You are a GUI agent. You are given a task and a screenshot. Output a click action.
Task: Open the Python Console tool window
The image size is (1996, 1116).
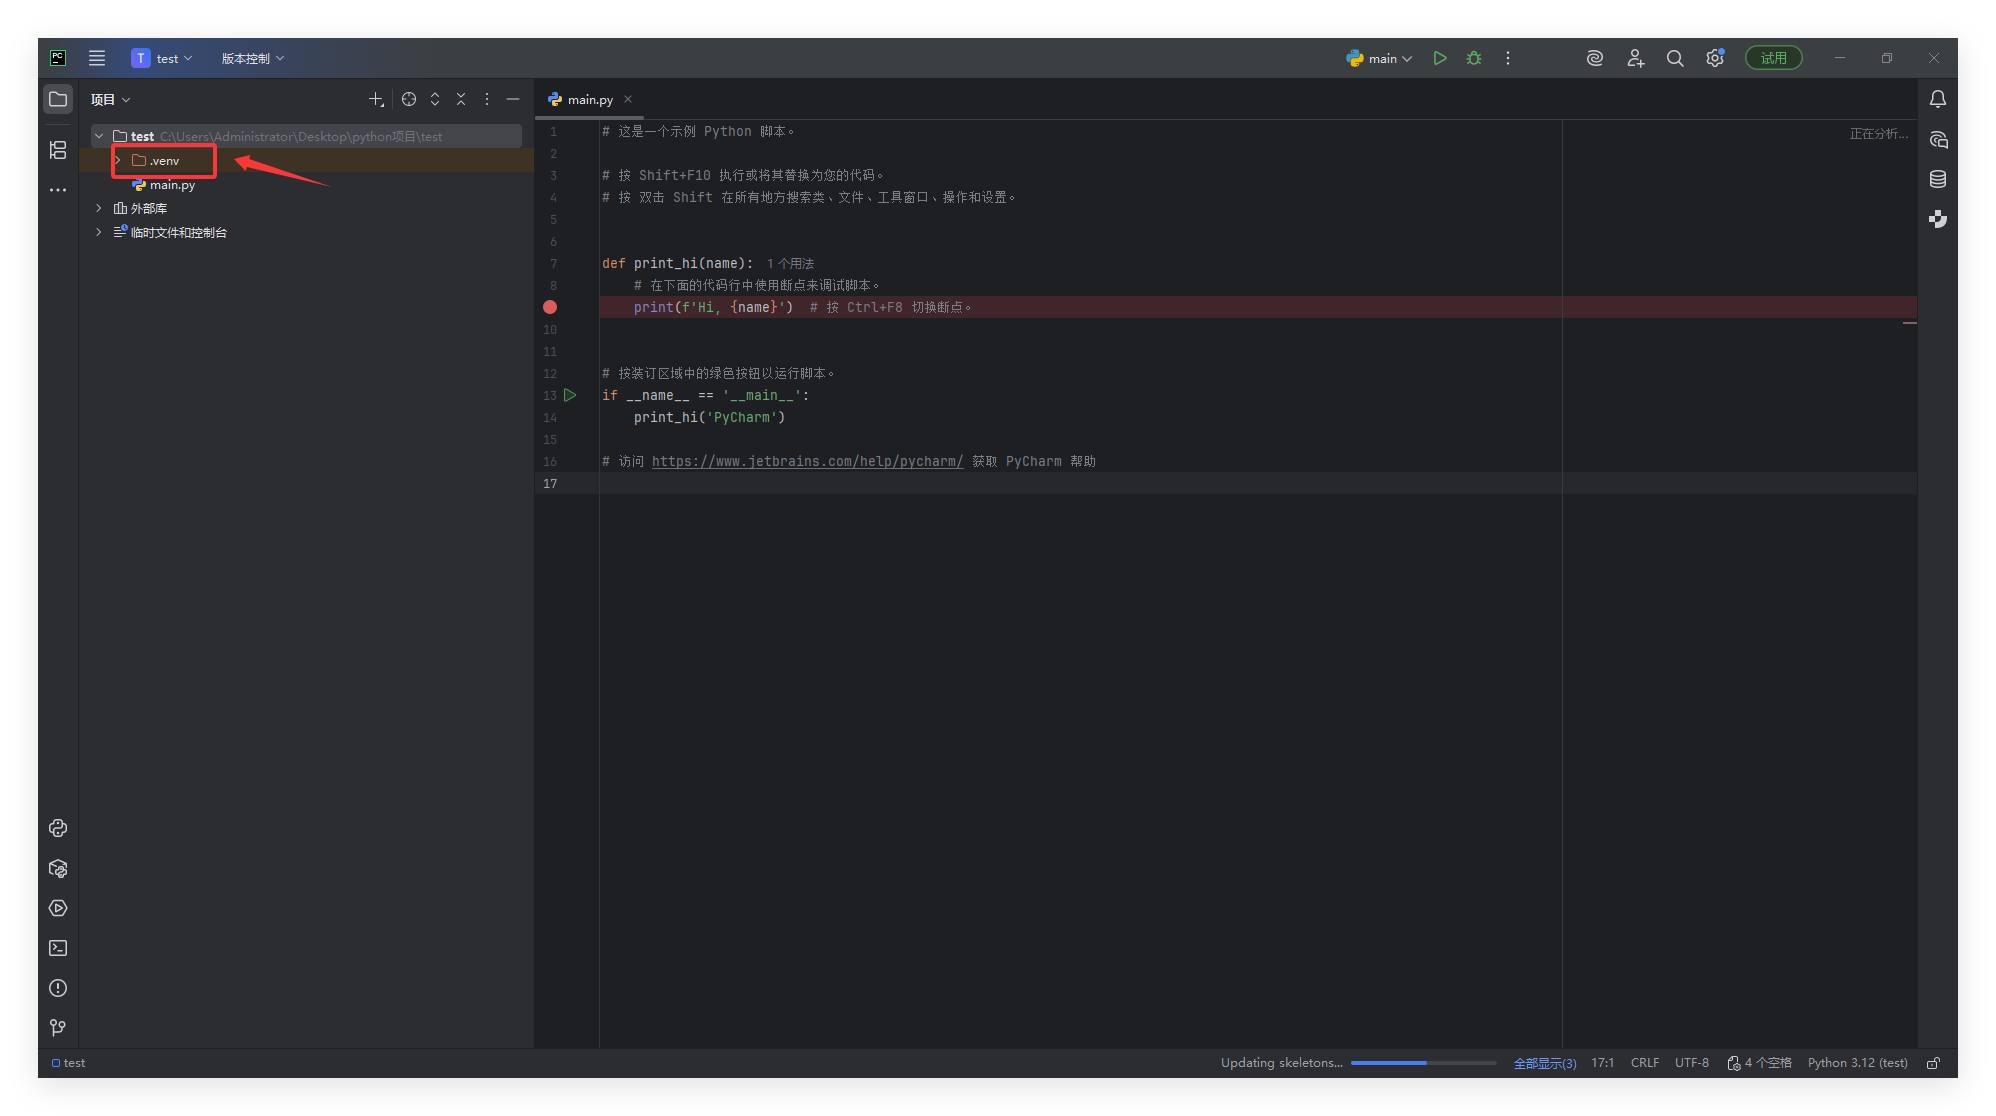pos(58,828)
